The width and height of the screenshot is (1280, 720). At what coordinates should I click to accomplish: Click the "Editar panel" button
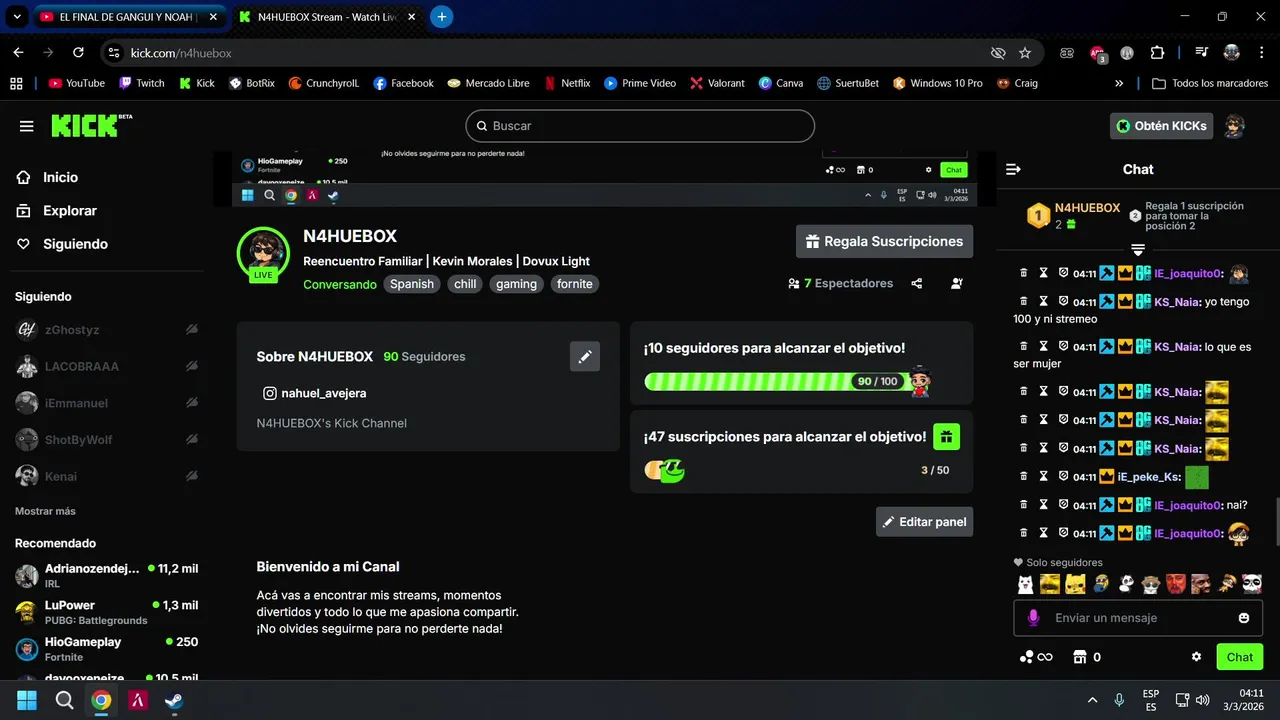[x=924, y=522]
